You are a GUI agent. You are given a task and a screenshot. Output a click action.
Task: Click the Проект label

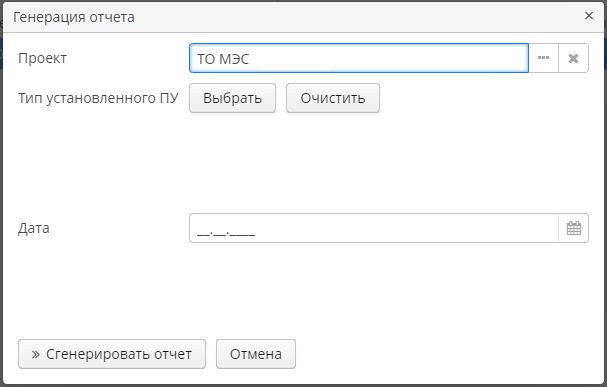(43, 58)
